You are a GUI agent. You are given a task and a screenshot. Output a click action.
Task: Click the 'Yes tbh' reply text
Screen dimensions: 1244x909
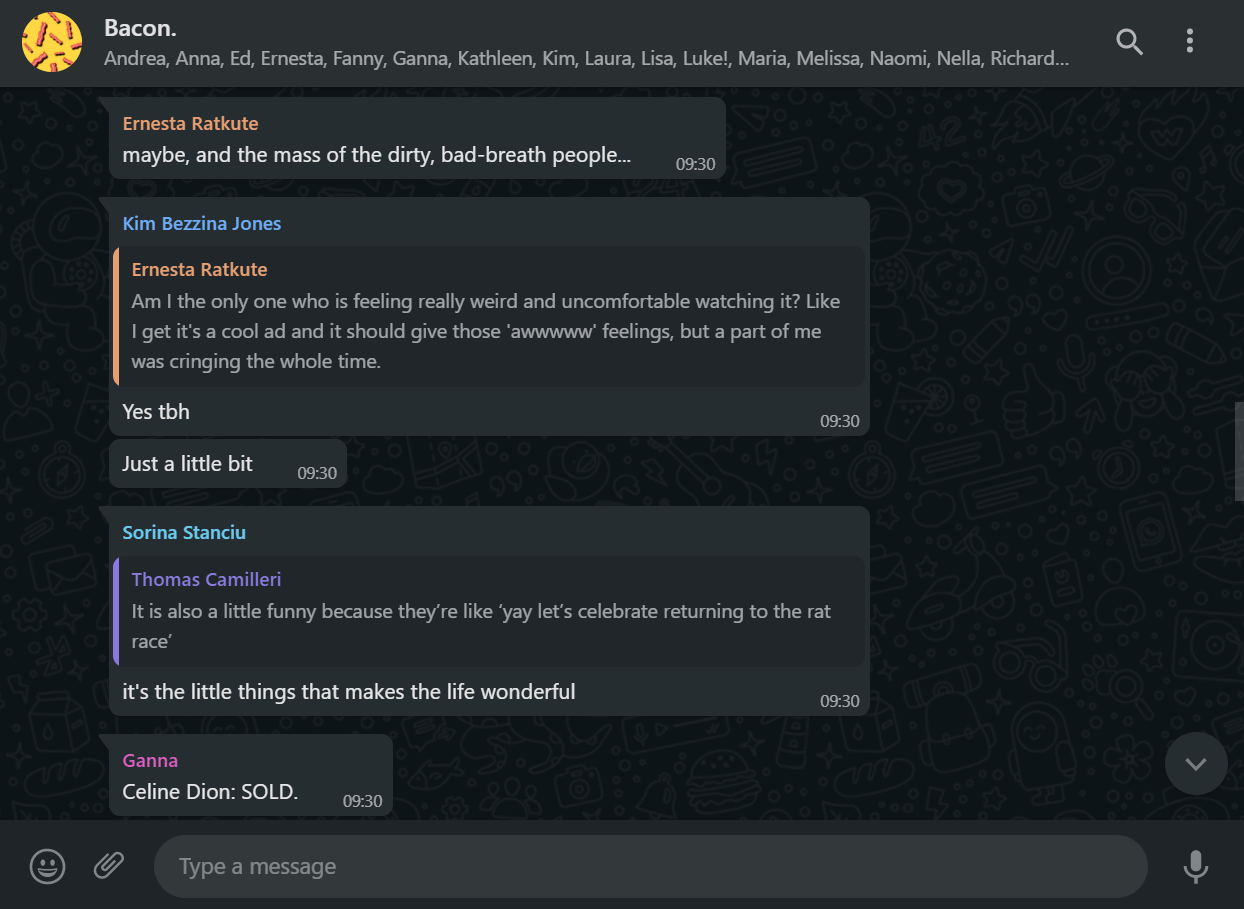point(156,411)
